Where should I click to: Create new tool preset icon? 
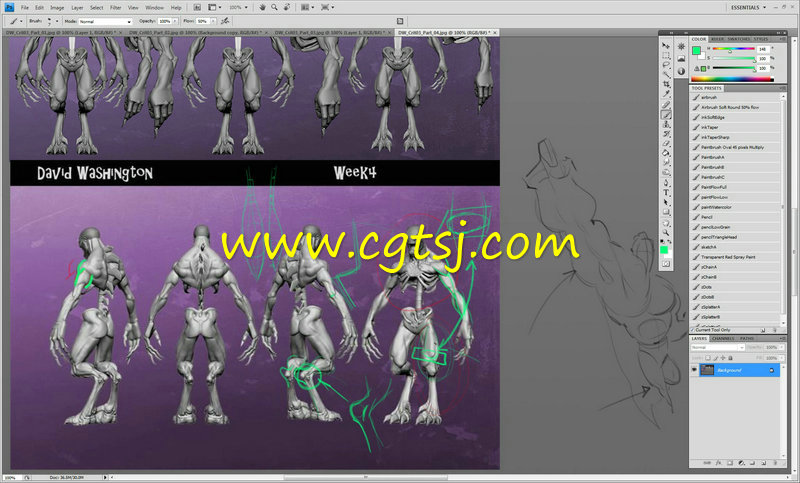pyautogui.click(x=763, y=330)
